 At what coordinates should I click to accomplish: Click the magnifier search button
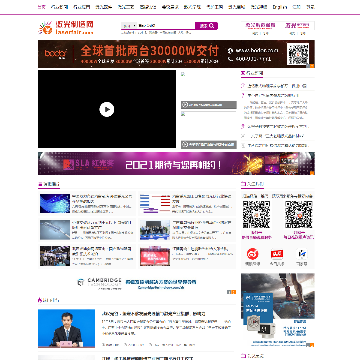[x=207, y=26]
